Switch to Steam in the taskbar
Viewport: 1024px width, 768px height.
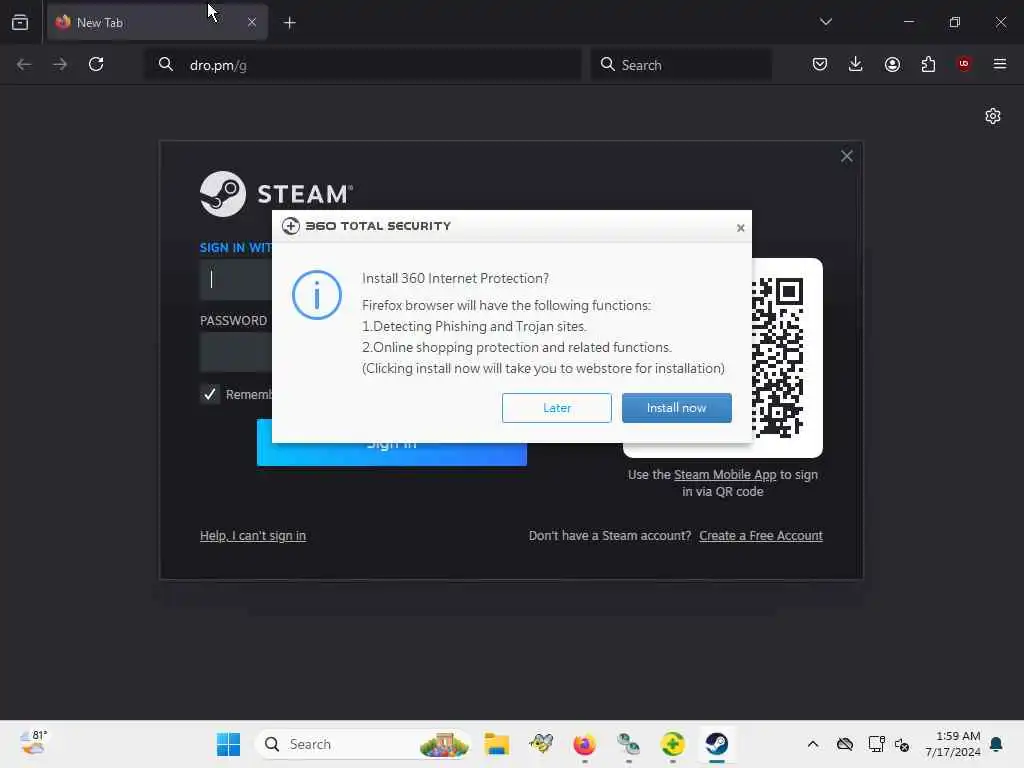click(716, 744)
